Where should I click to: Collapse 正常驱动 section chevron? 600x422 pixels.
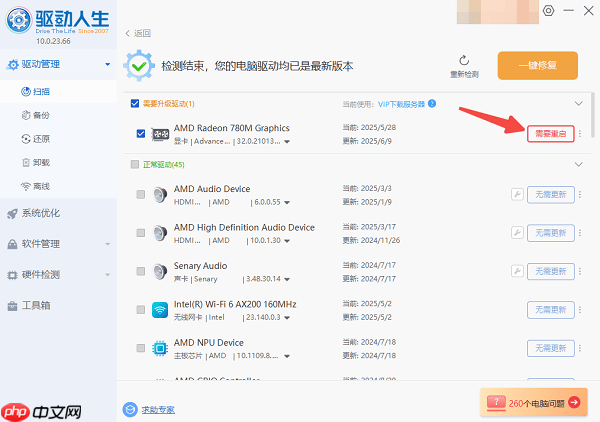tap(579, 165)
